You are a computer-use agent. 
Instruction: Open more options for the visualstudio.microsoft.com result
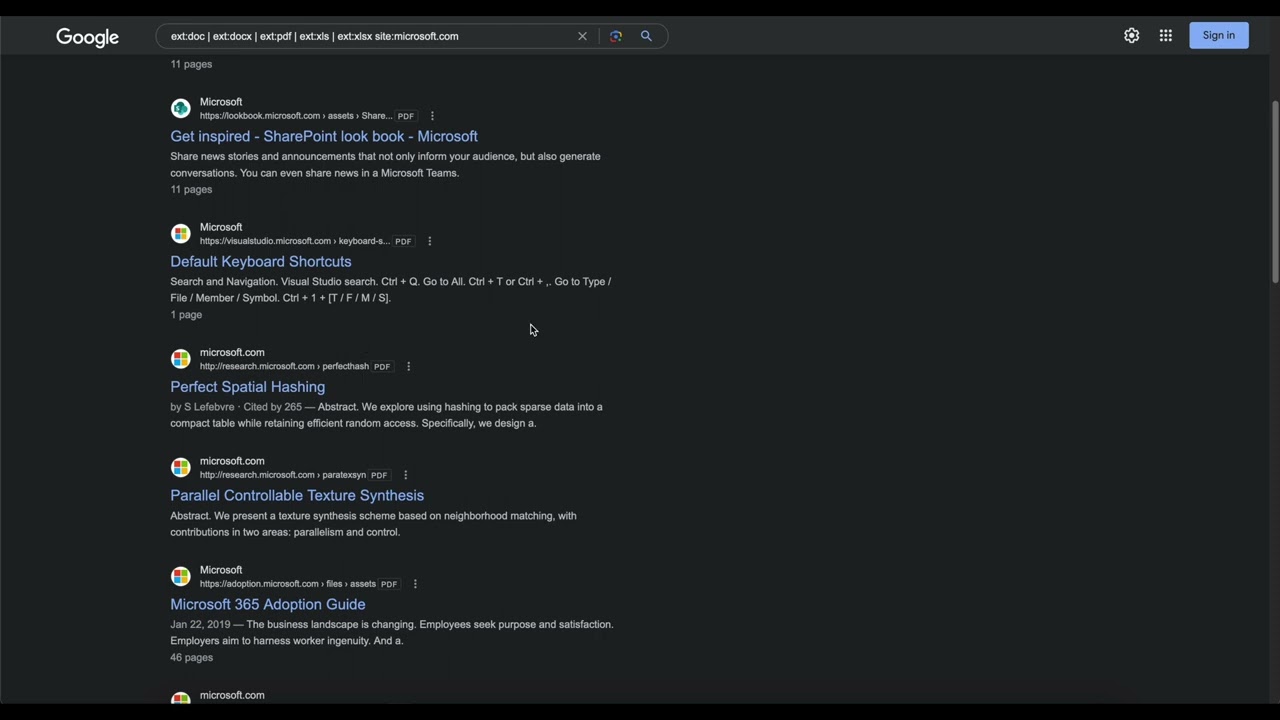tap(429, 241)
